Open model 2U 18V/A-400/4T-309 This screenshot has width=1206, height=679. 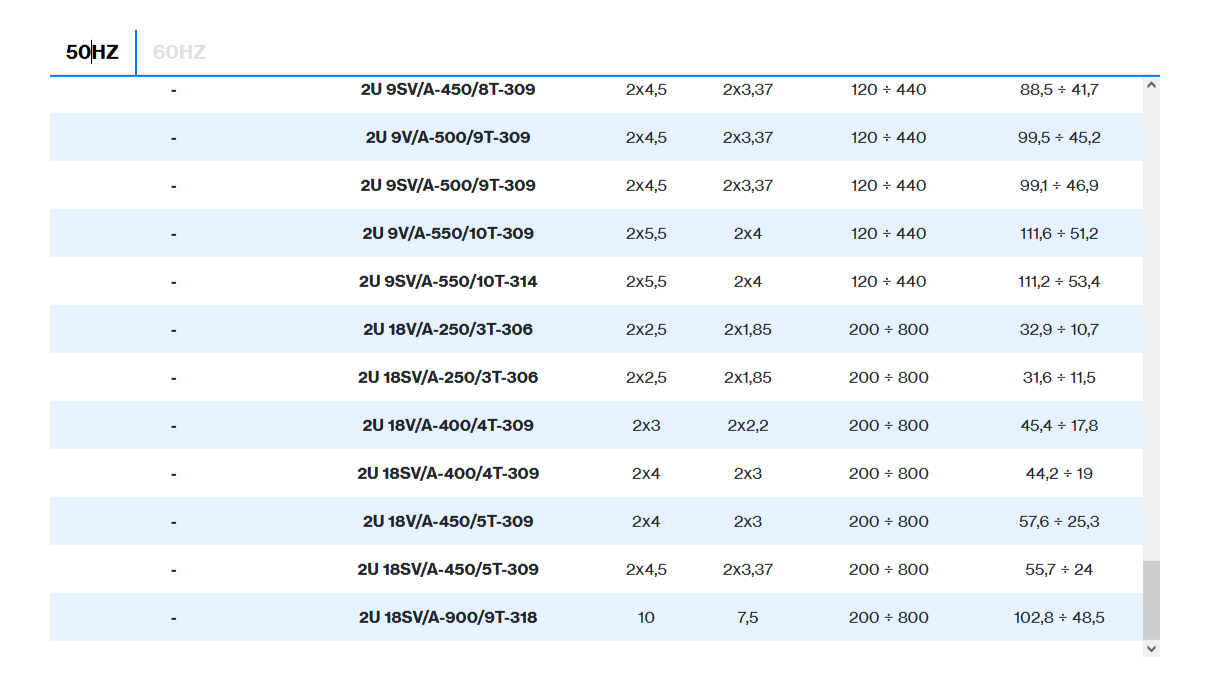(447, 426)
